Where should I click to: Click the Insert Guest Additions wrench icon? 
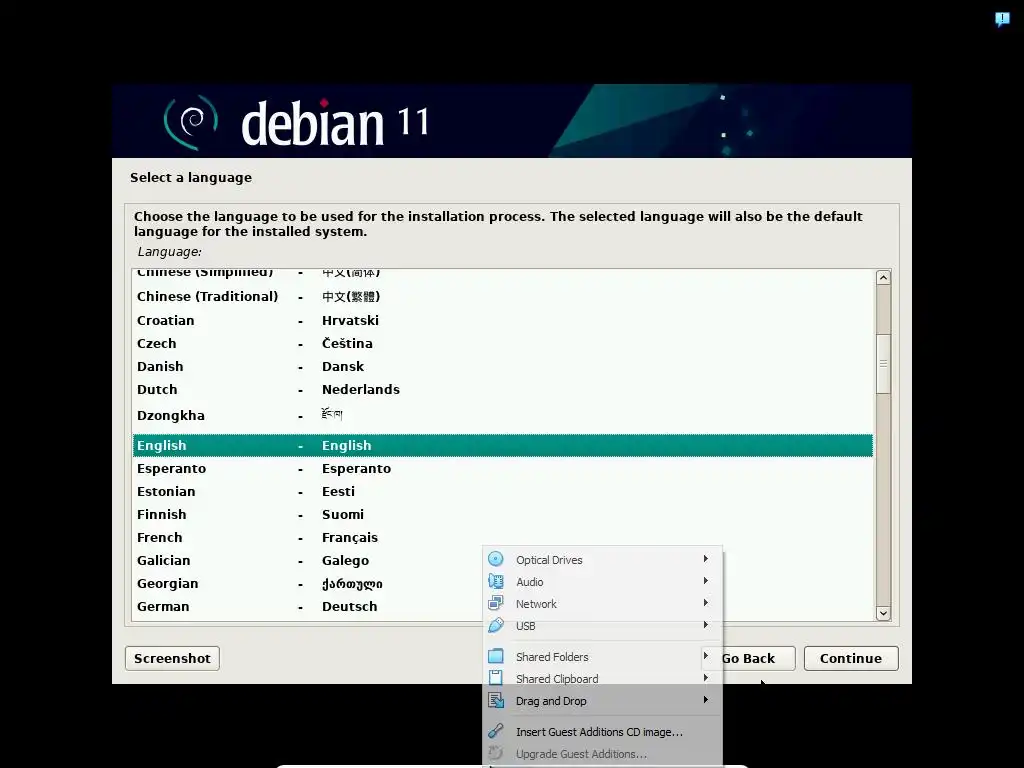click(496, 731)
